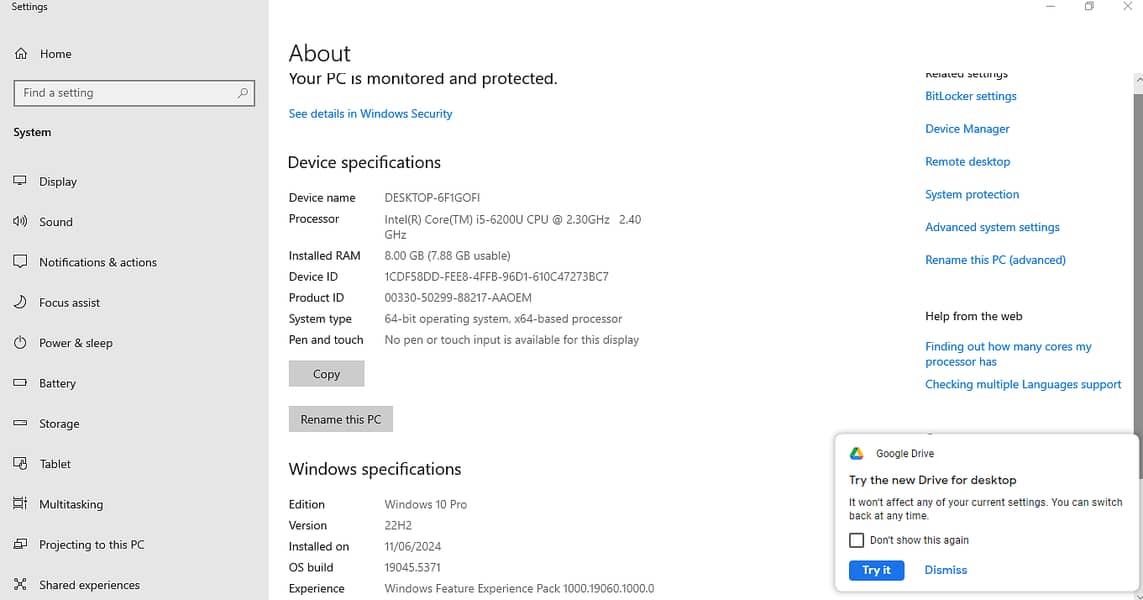
Task: Open System protection link
Action: (x=972, y=195)
